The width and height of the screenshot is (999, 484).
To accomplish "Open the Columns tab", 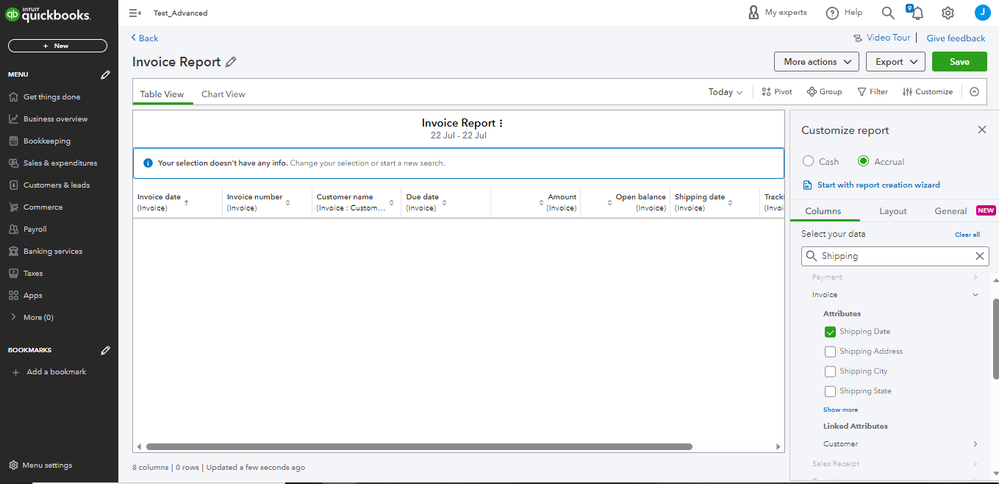I will pyautogui.click(x=823, y=211).
